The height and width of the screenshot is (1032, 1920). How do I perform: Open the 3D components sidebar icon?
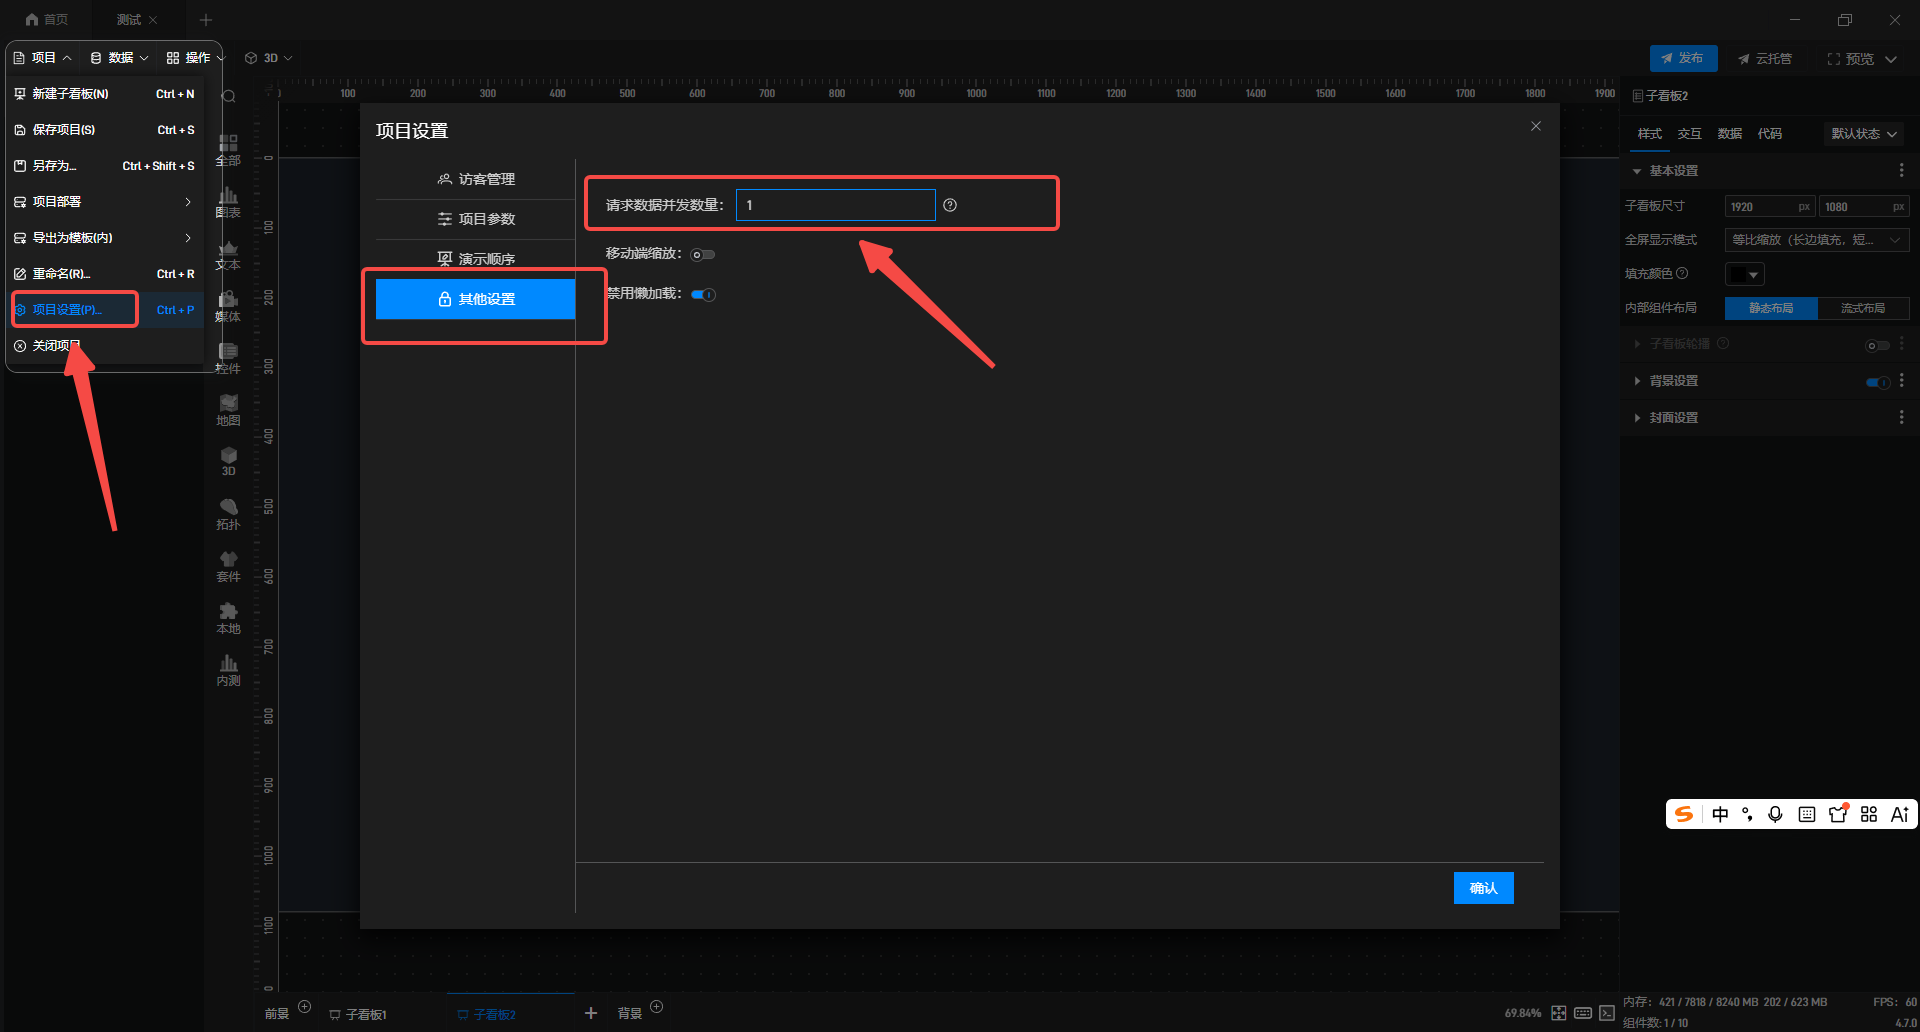(x=229, y=460)
